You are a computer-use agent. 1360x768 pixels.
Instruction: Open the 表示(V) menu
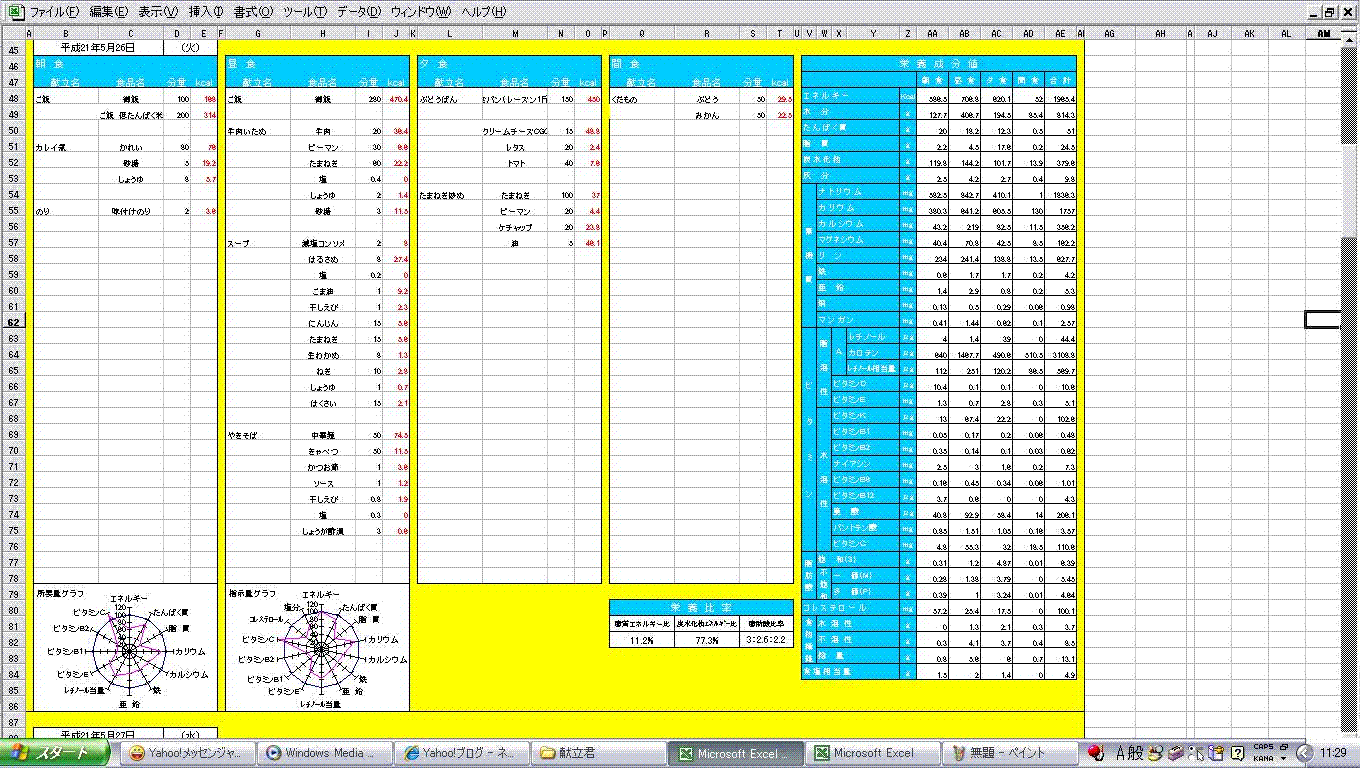157,12
